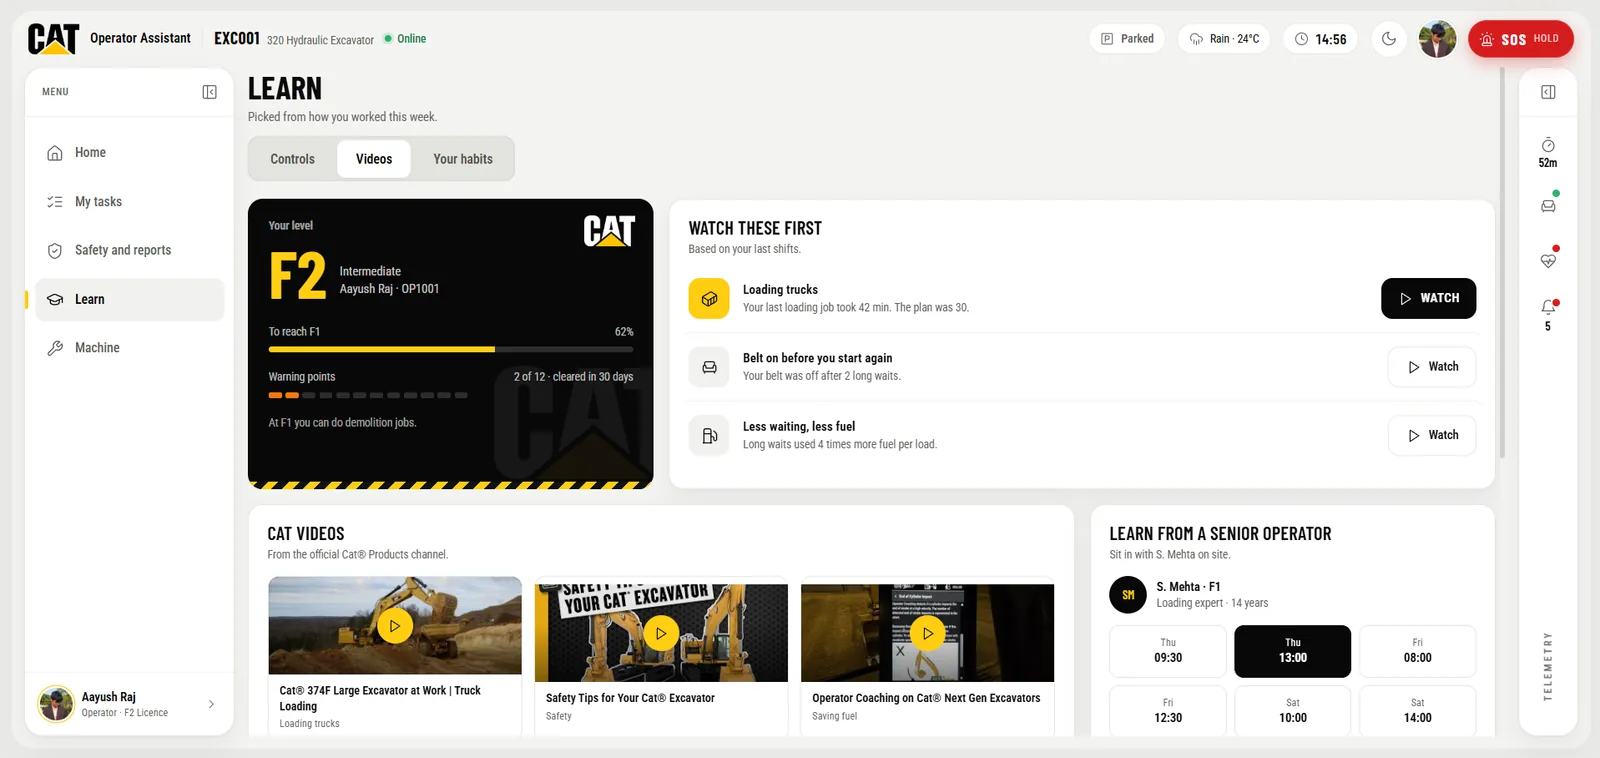Click 'Safety Tips for Your Cat® Excavator' title
Image resolution: width=1600 pixels, height=758 pixels.
click(630, 698)
